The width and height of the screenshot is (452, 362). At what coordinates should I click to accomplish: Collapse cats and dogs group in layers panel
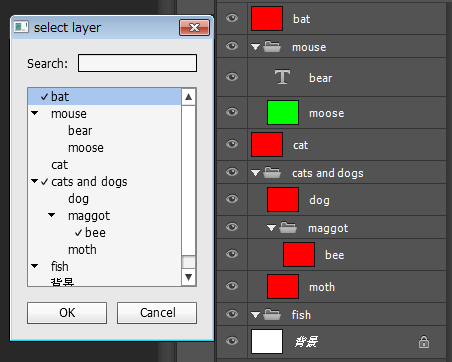click(x=256, y=173)
